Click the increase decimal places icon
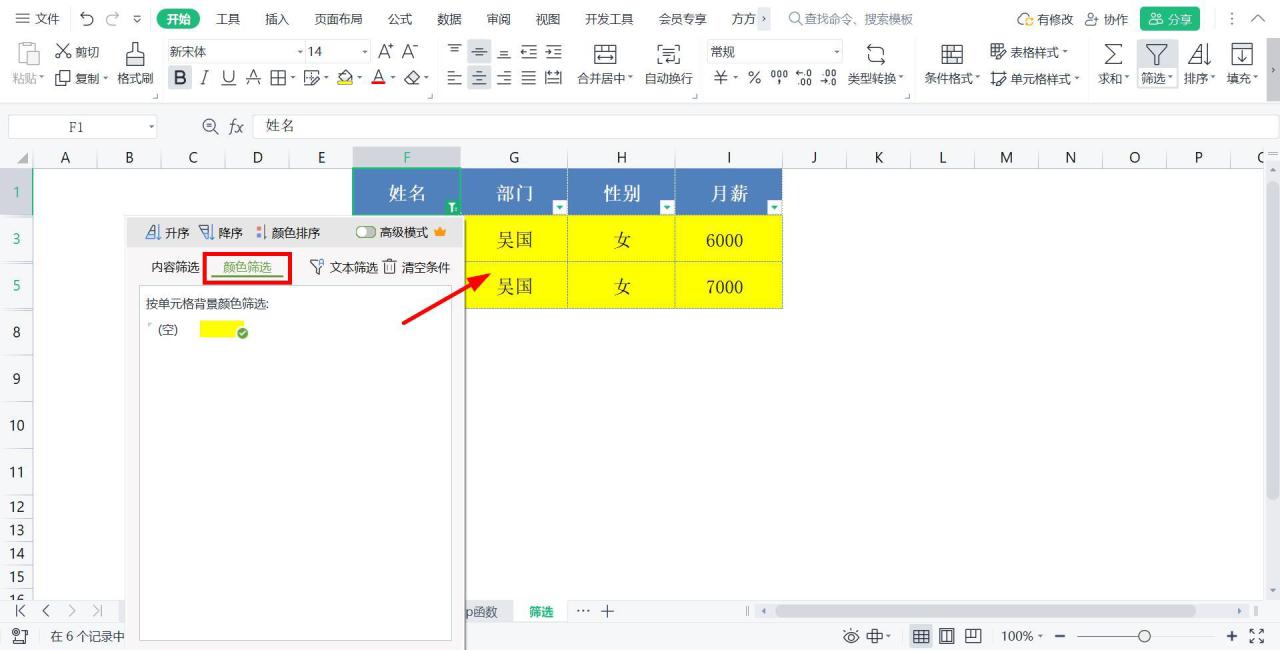The width and height of the screenshot is (1280, 650). coord(803,78)
